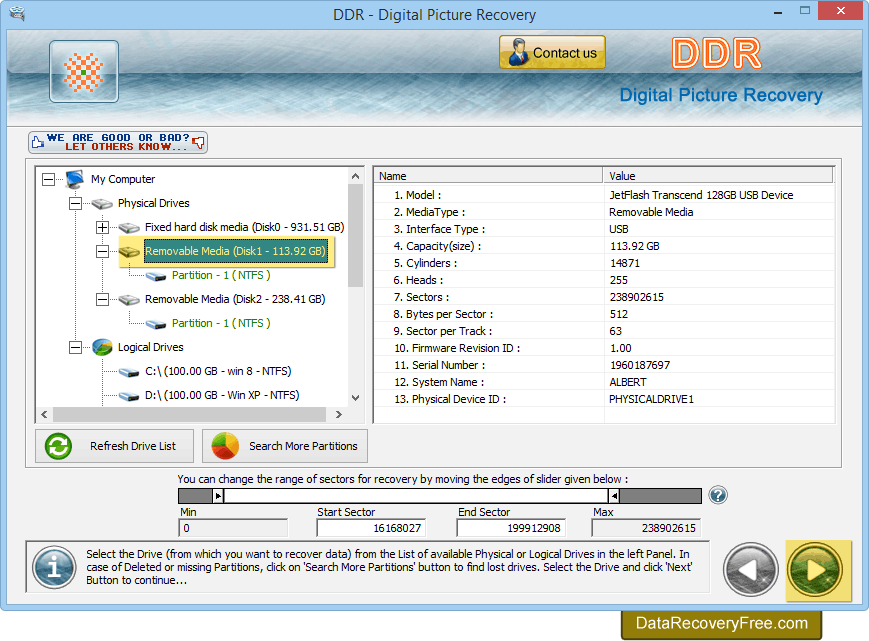Viewport: 869px width, 641px height.
Task: Click the Min sector value field
Action: 233,528
